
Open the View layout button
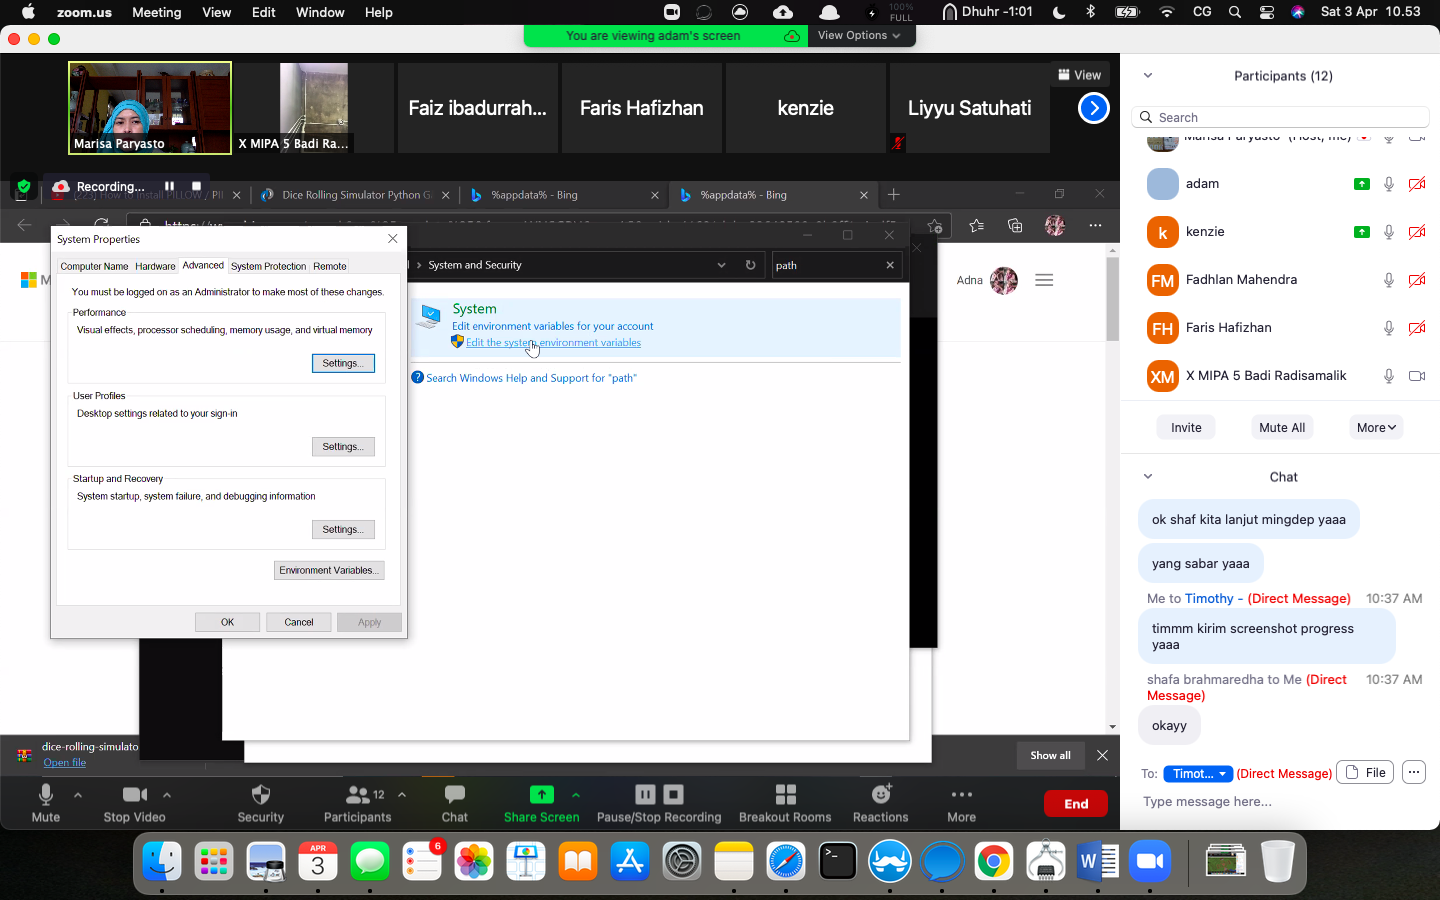(1080, 75)
